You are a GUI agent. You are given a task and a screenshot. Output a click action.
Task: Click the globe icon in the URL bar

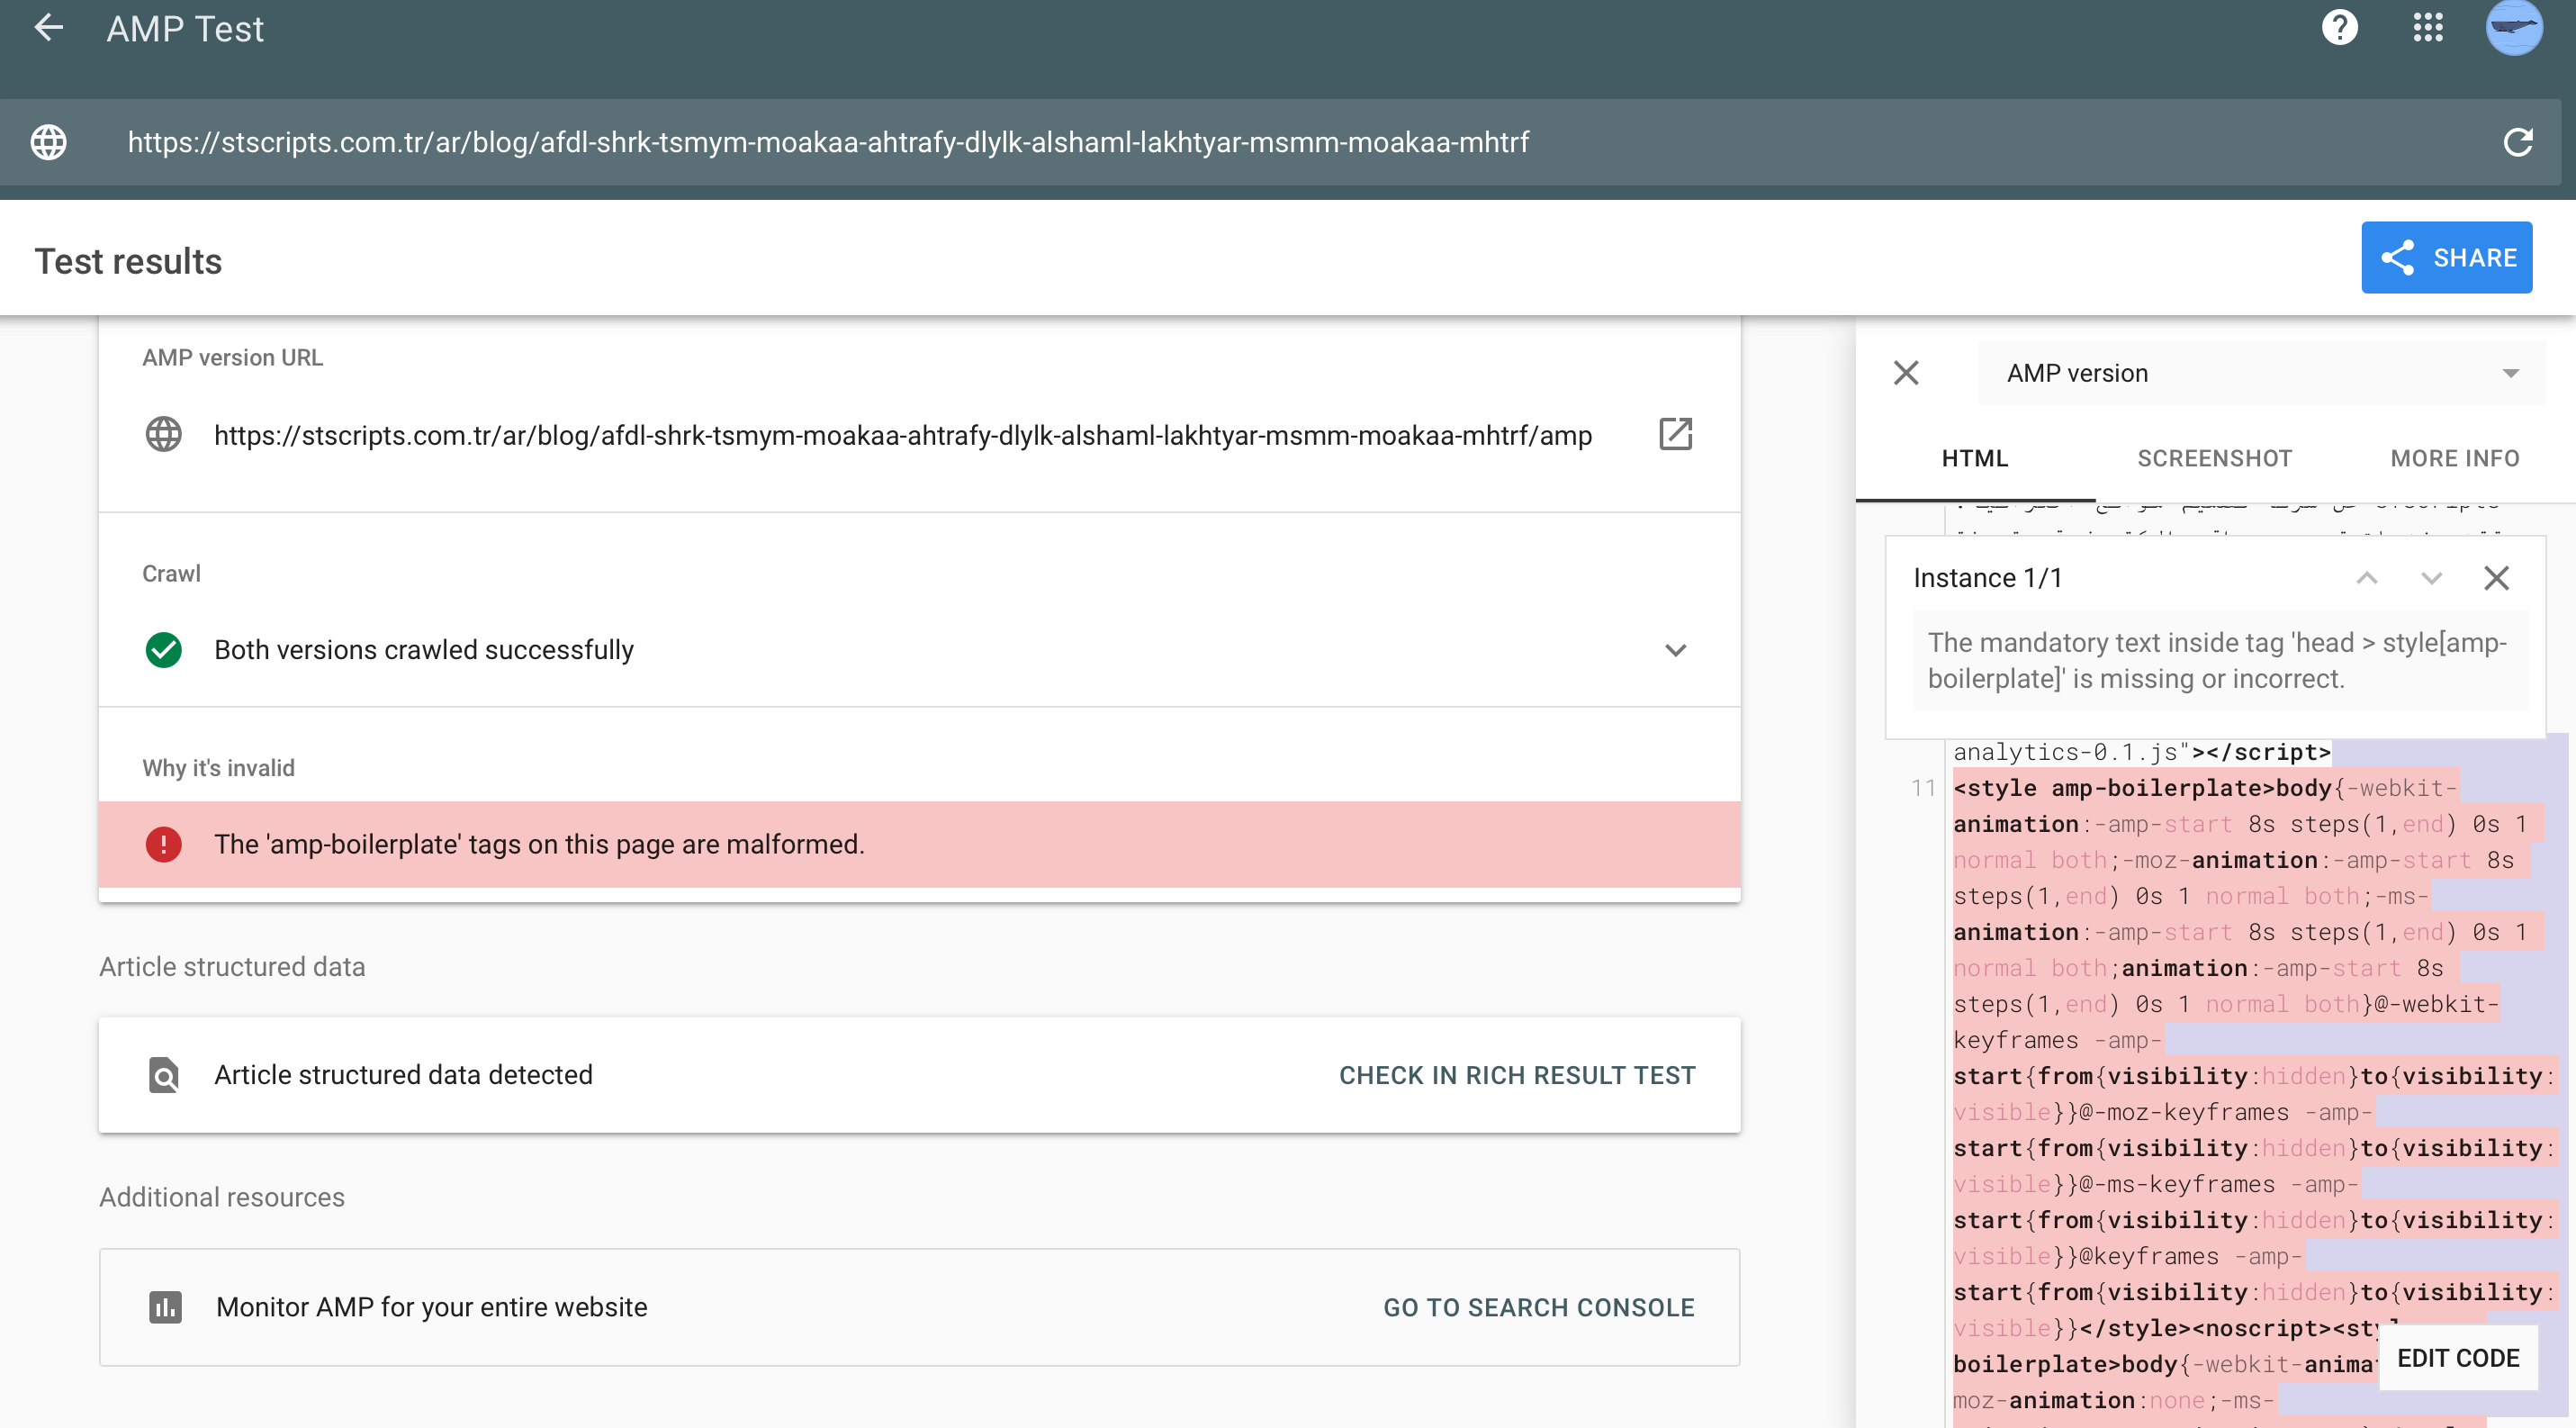[x=48, y=142]
